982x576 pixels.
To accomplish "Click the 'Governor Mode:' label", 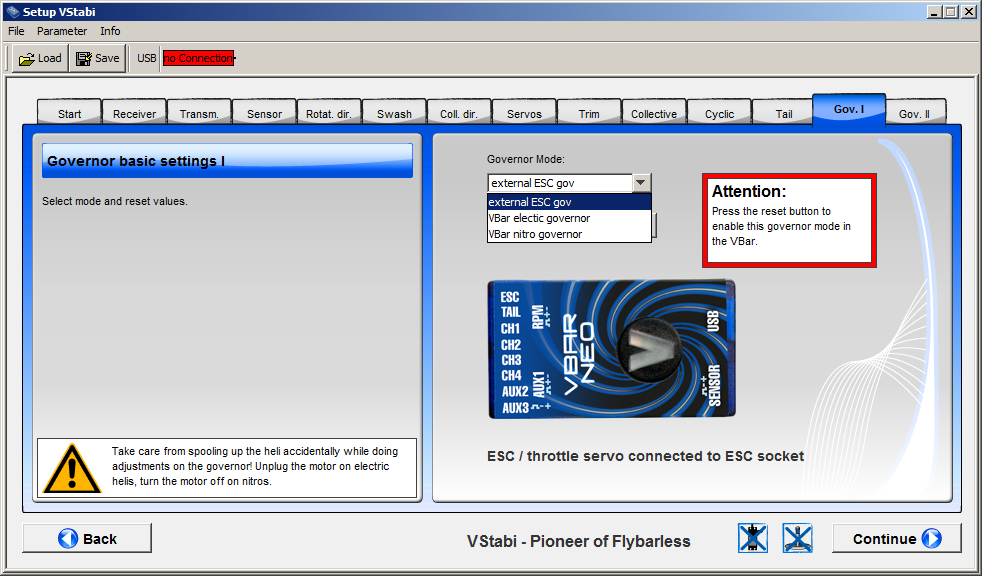I will pyautogui.click(x=526, y=160).
